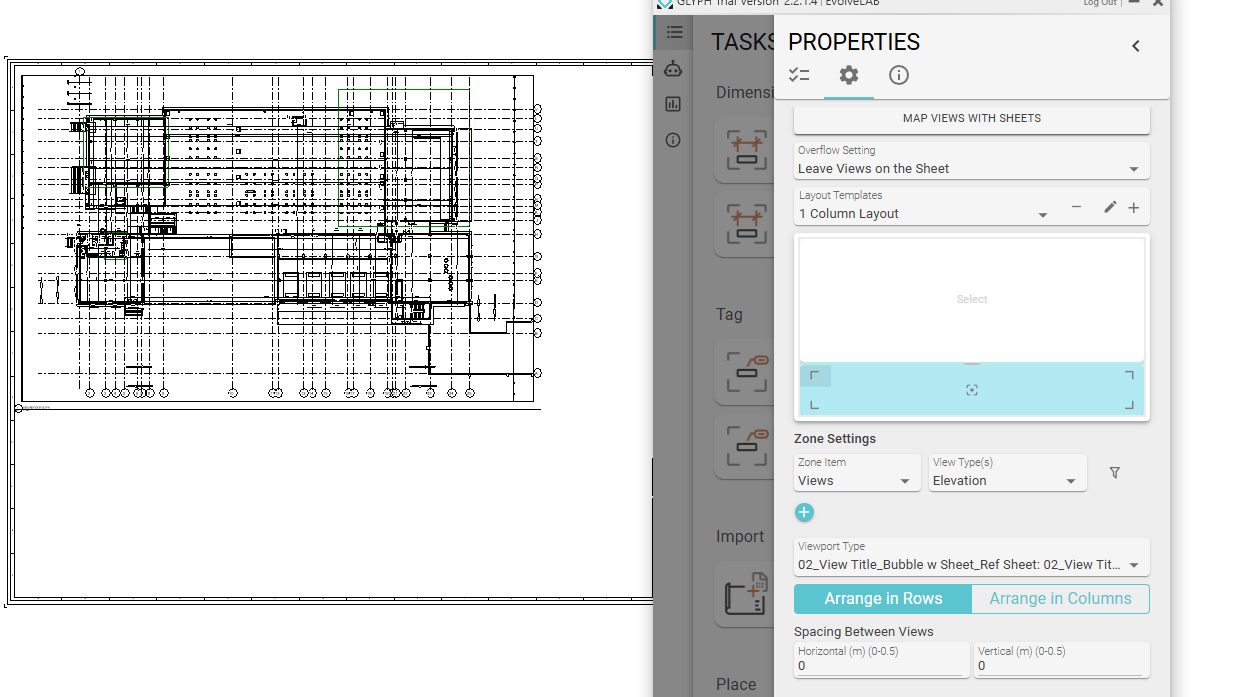Add zone item with teal plus button
This screenshot has width=1234, height=697.
[x=804, y=512]
